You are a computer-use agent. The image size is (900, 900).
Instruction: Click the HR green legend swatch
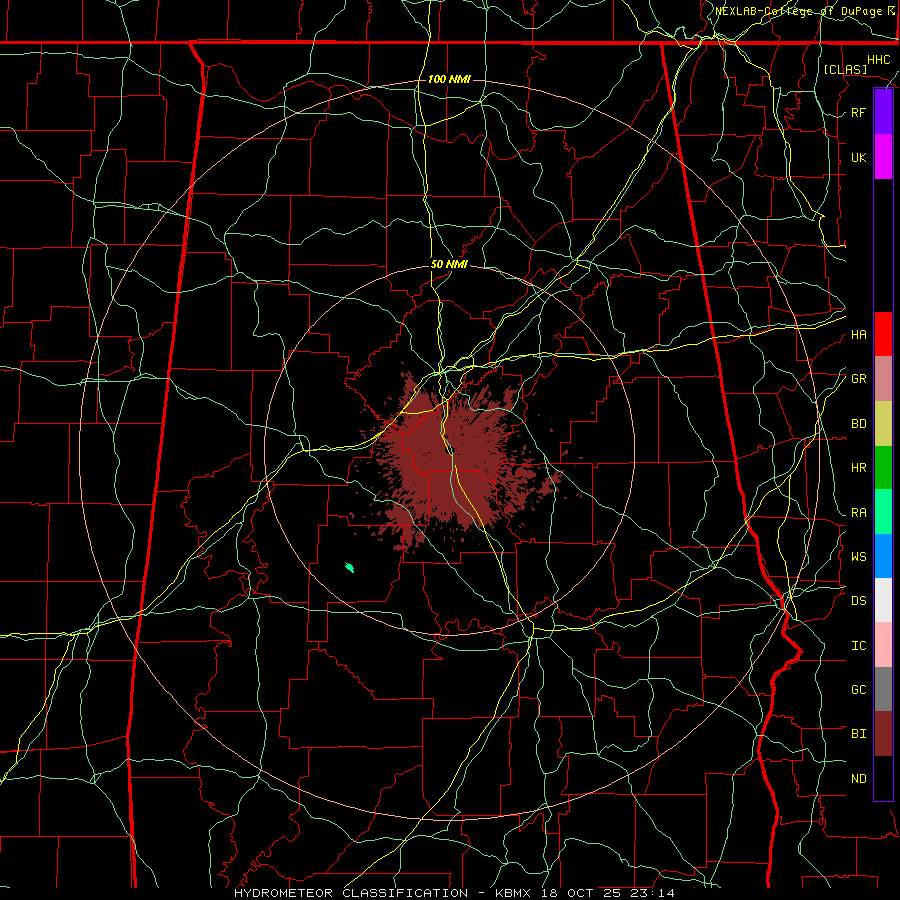click(883, 468)
